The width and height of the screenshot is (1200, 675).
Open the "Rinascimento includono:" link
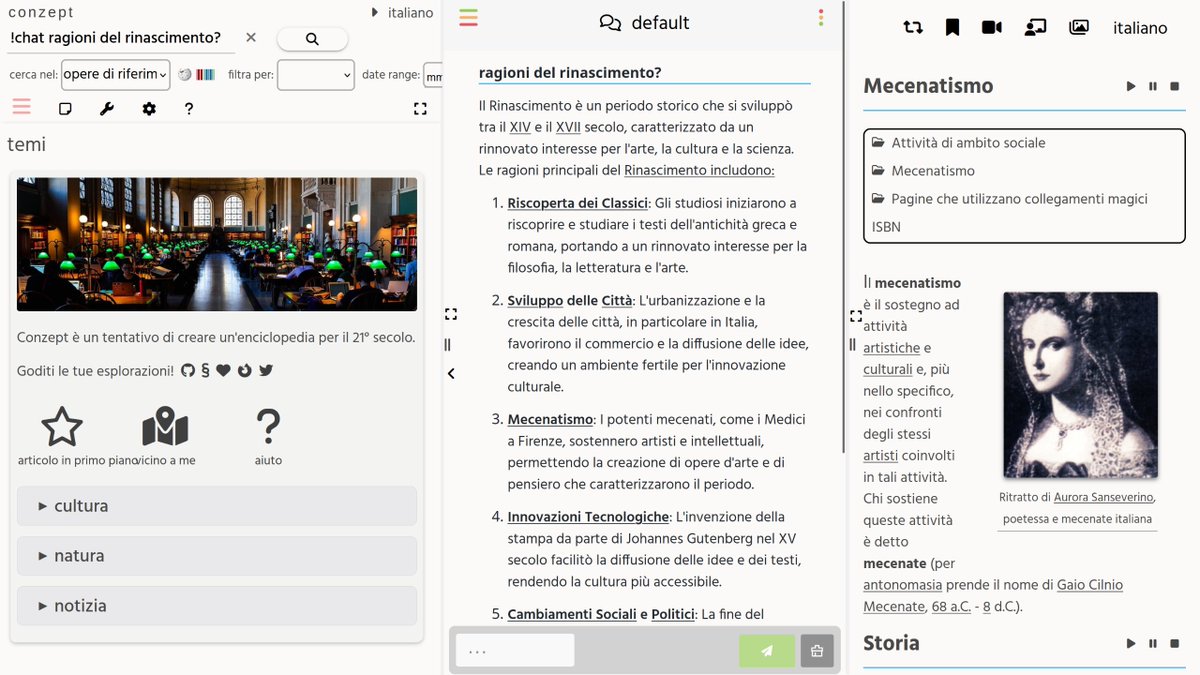click(x=699, y=170)
